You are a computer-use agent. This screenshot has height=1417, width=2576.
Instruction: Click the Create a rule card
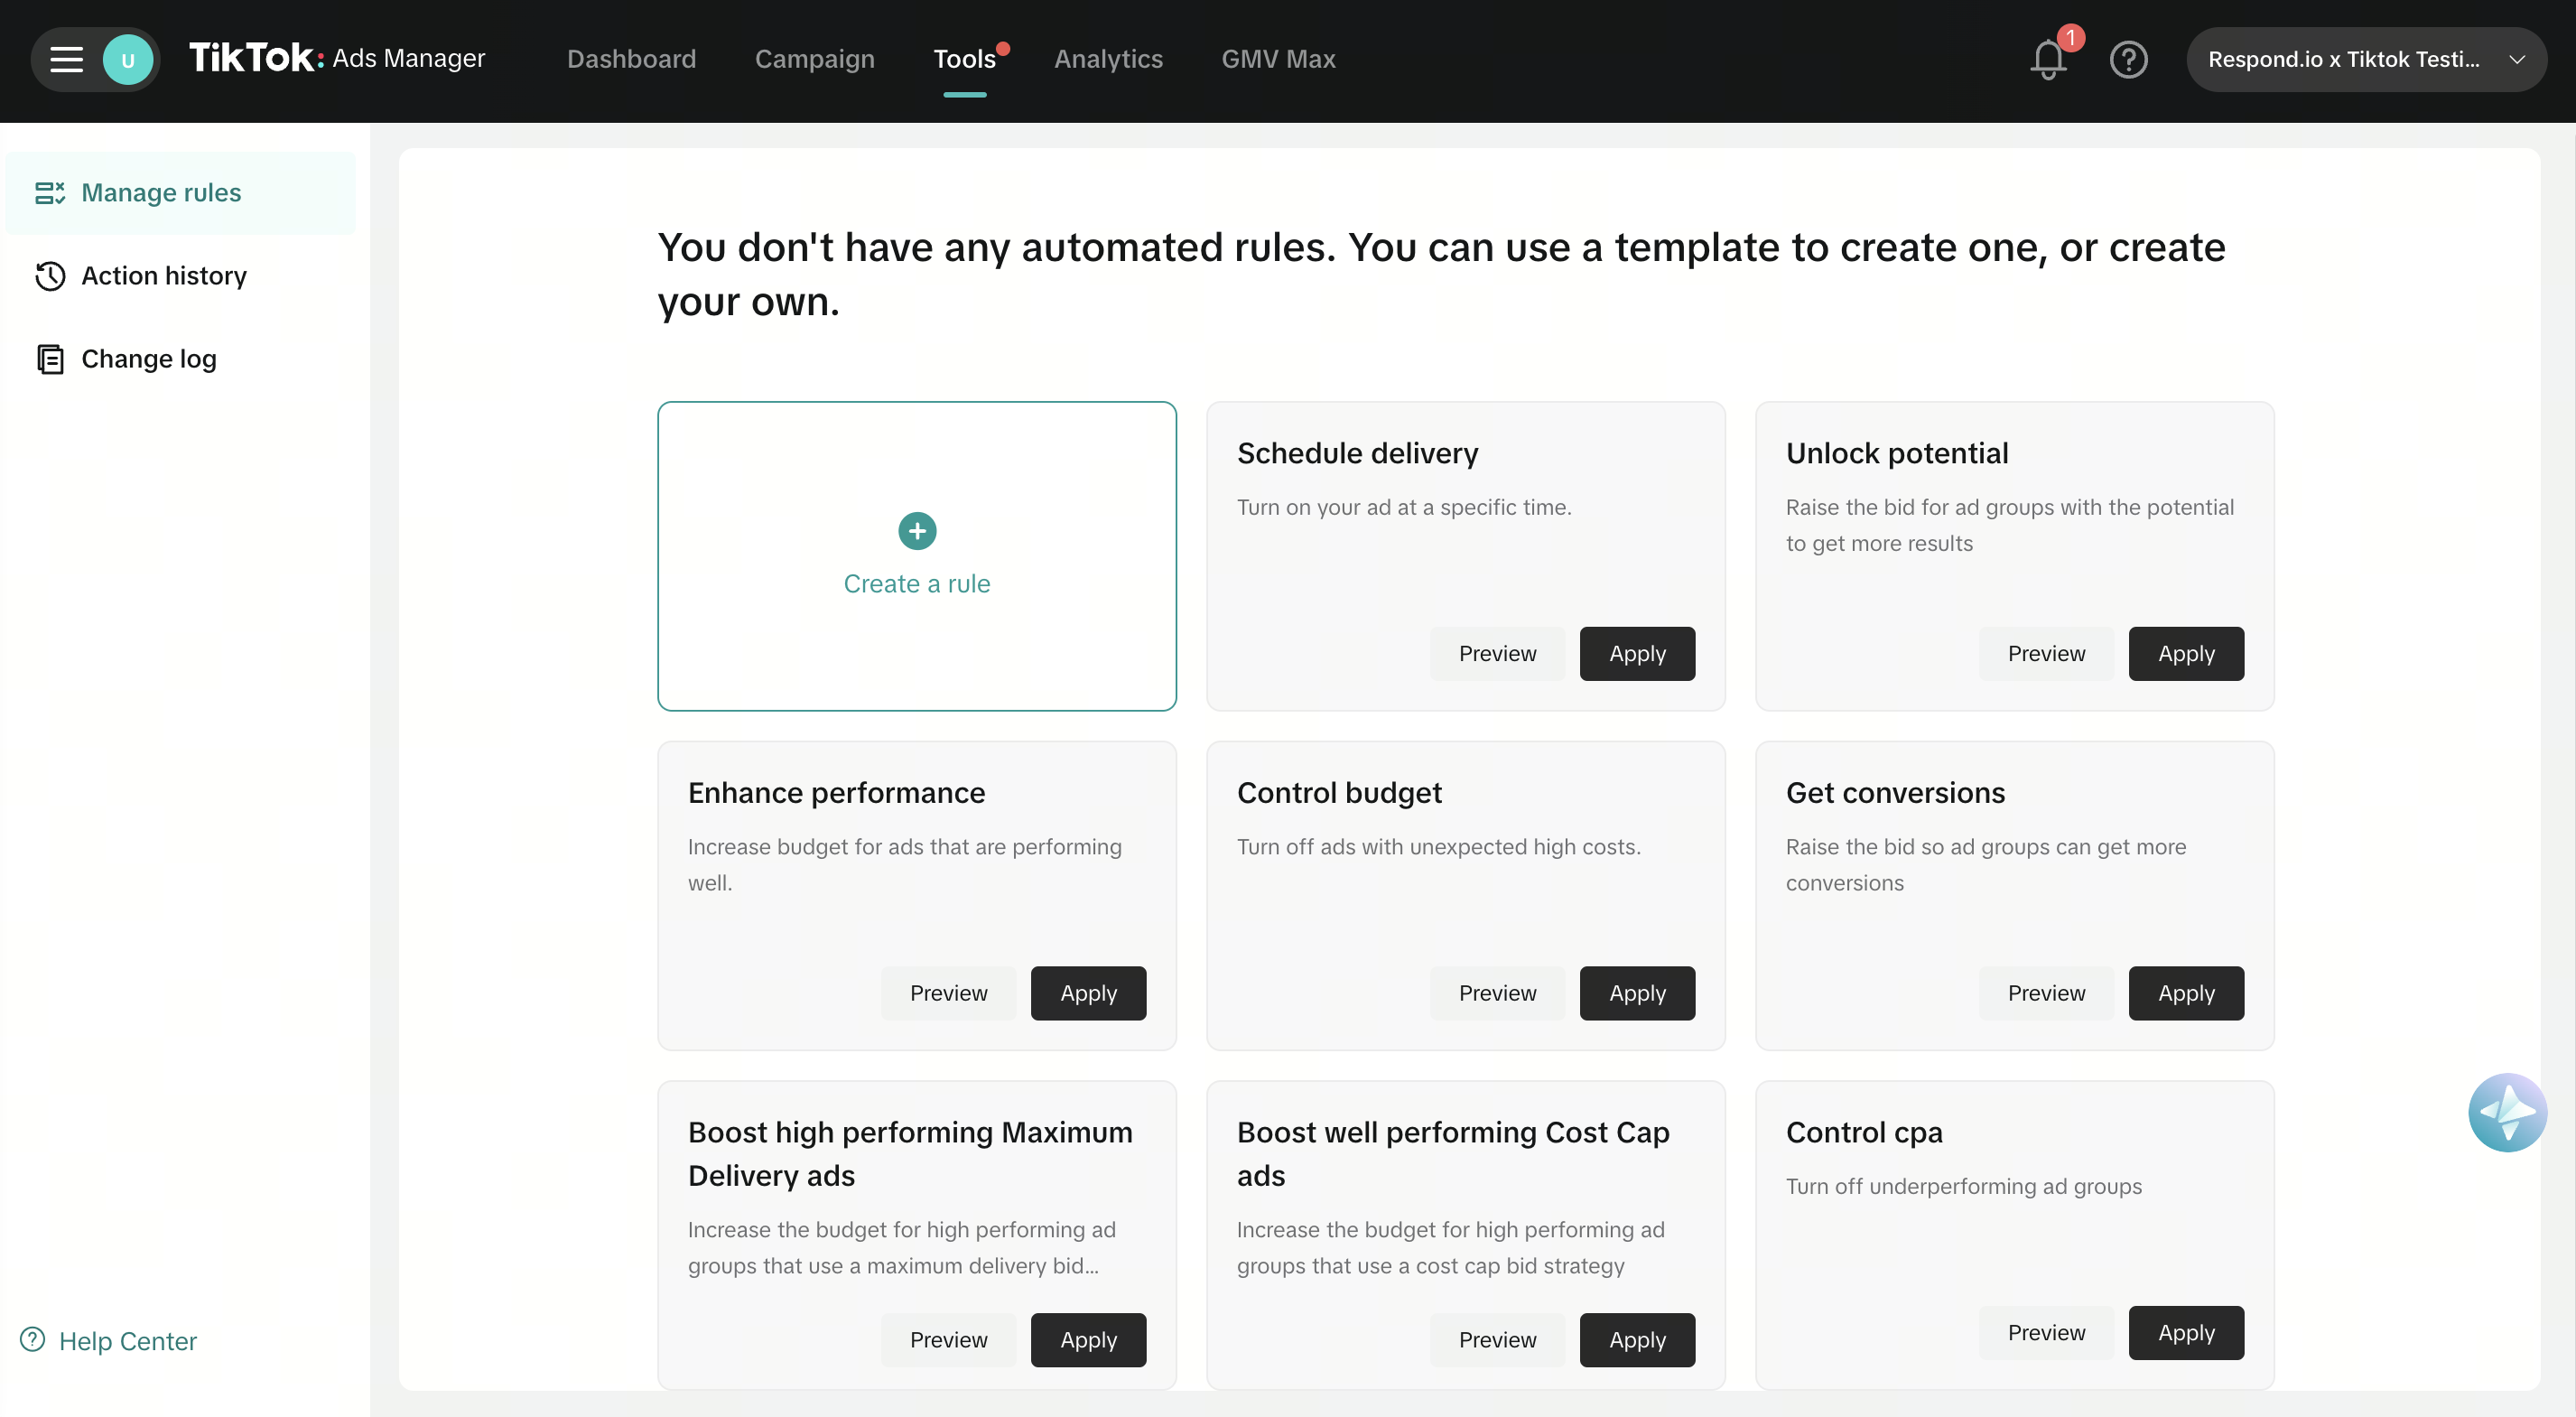point(916,556)
